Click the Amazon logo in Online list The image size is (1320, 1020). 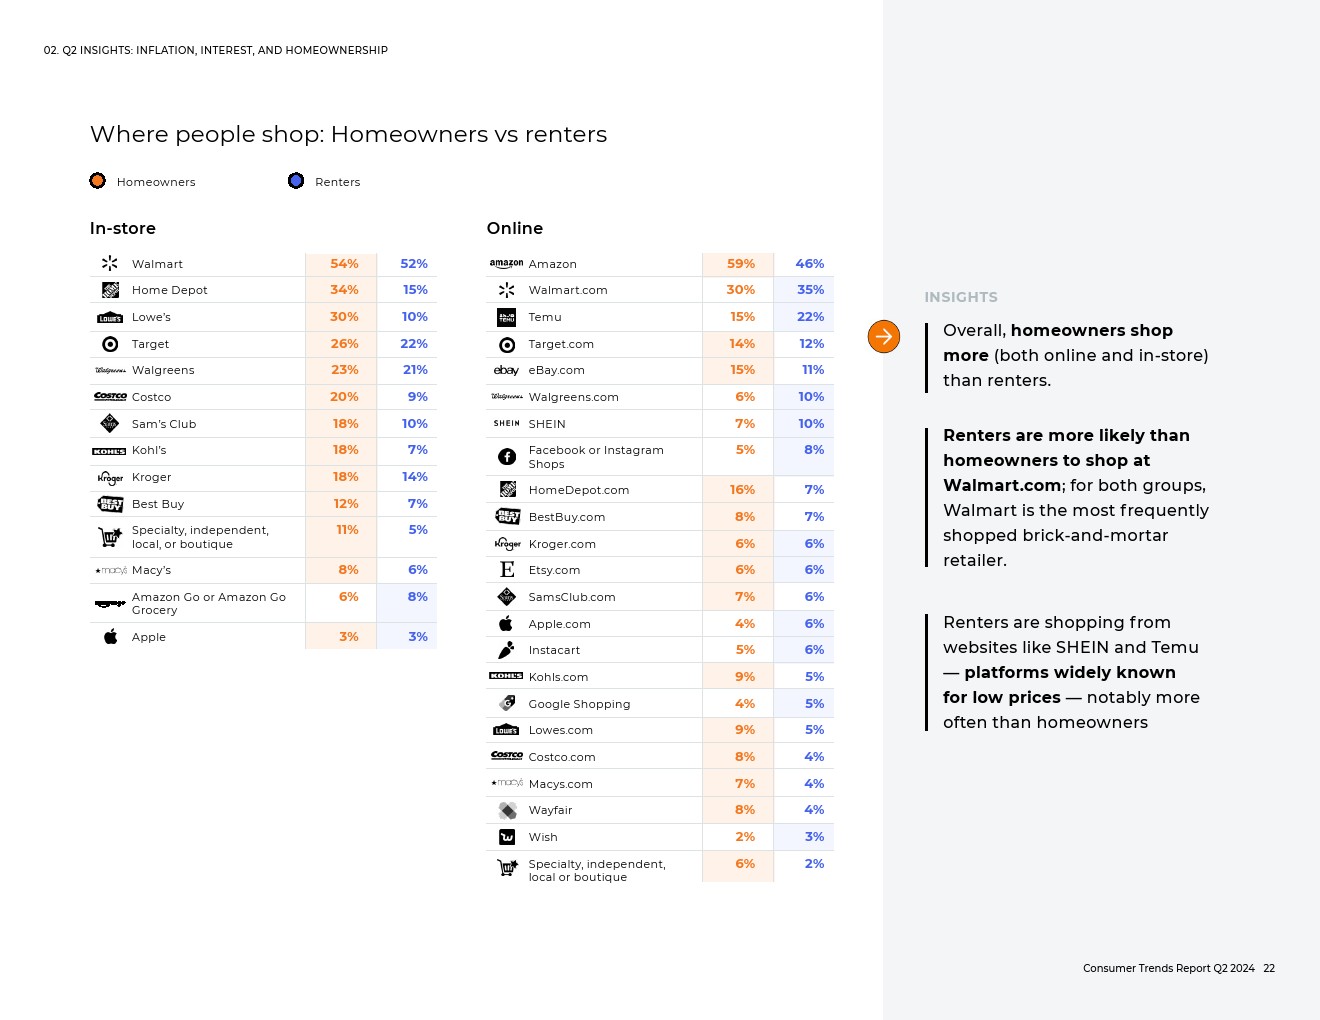(x=506, y=264)
